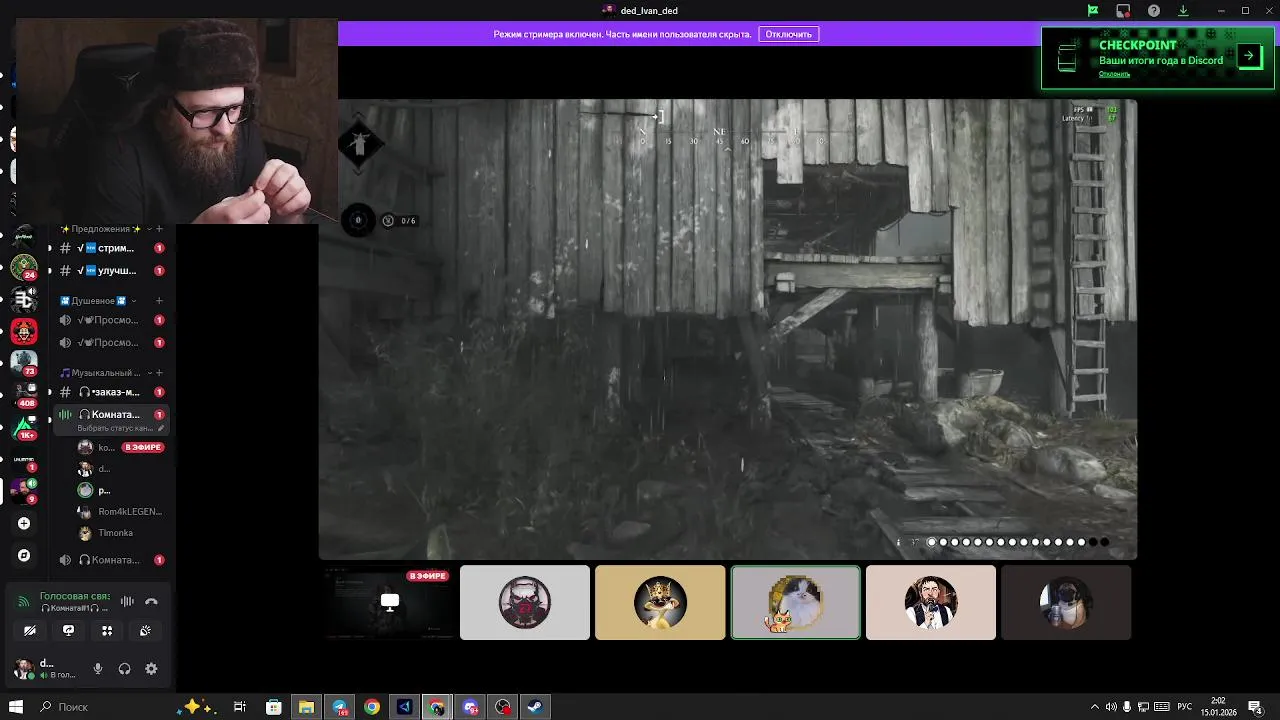The height and width of the screenshot is (720, 1280).
Task: Select the bearded man avatar participant tile
Action: [931, 602]
